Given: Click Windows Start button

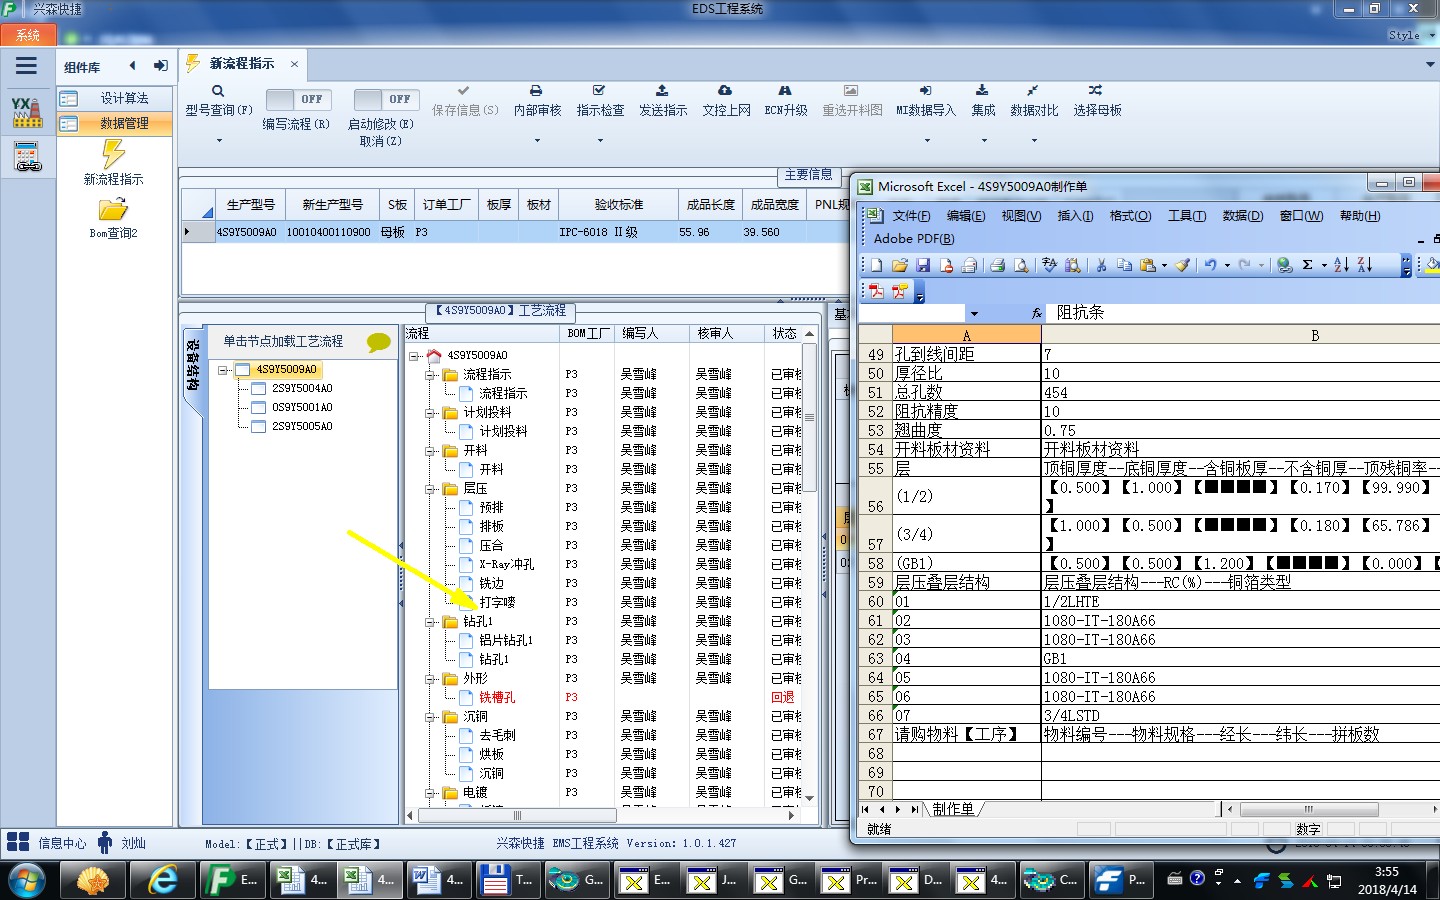Looking at the screenshot, I should pos(26,880).
